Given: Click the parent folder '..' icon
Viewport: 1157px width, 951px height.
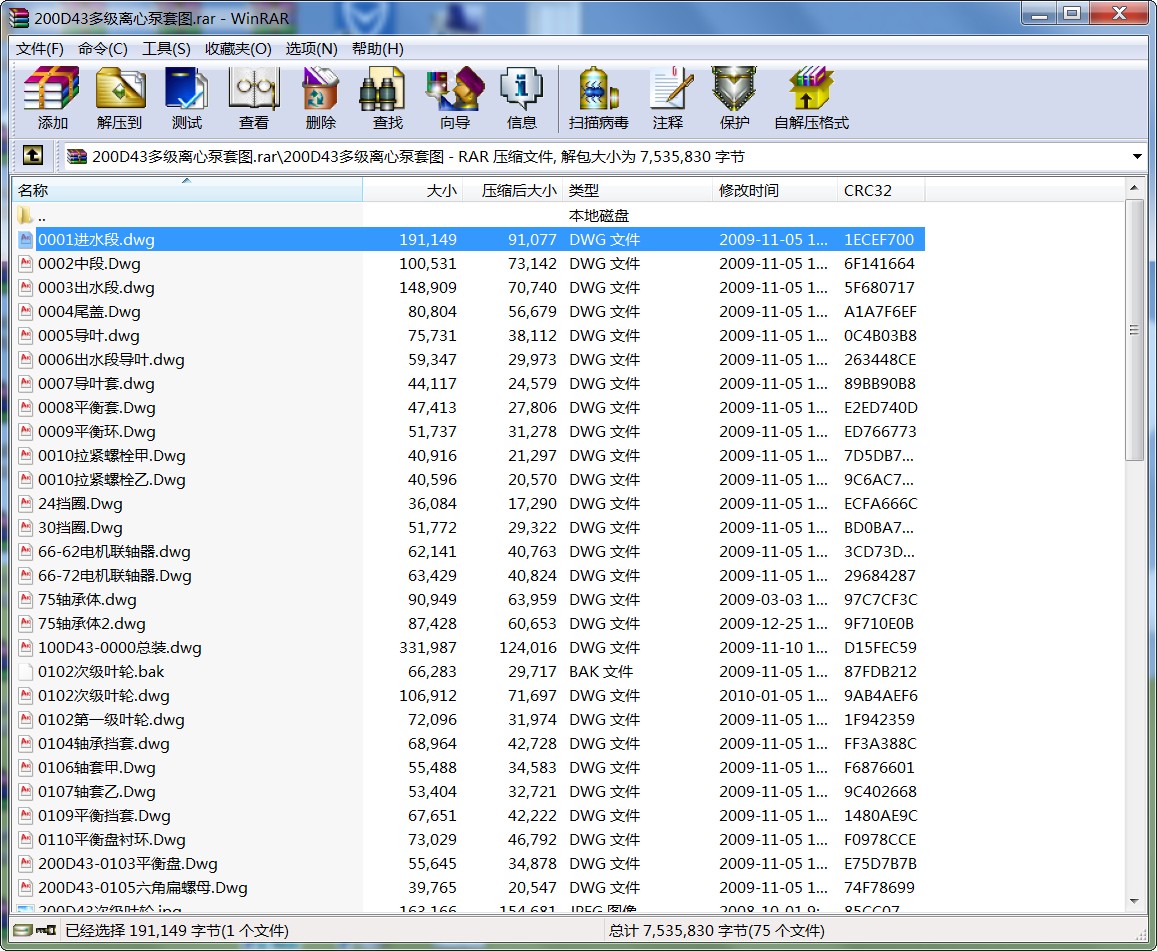Looking at the screenshot, I should pyautogui.click(x=25, y=215).
